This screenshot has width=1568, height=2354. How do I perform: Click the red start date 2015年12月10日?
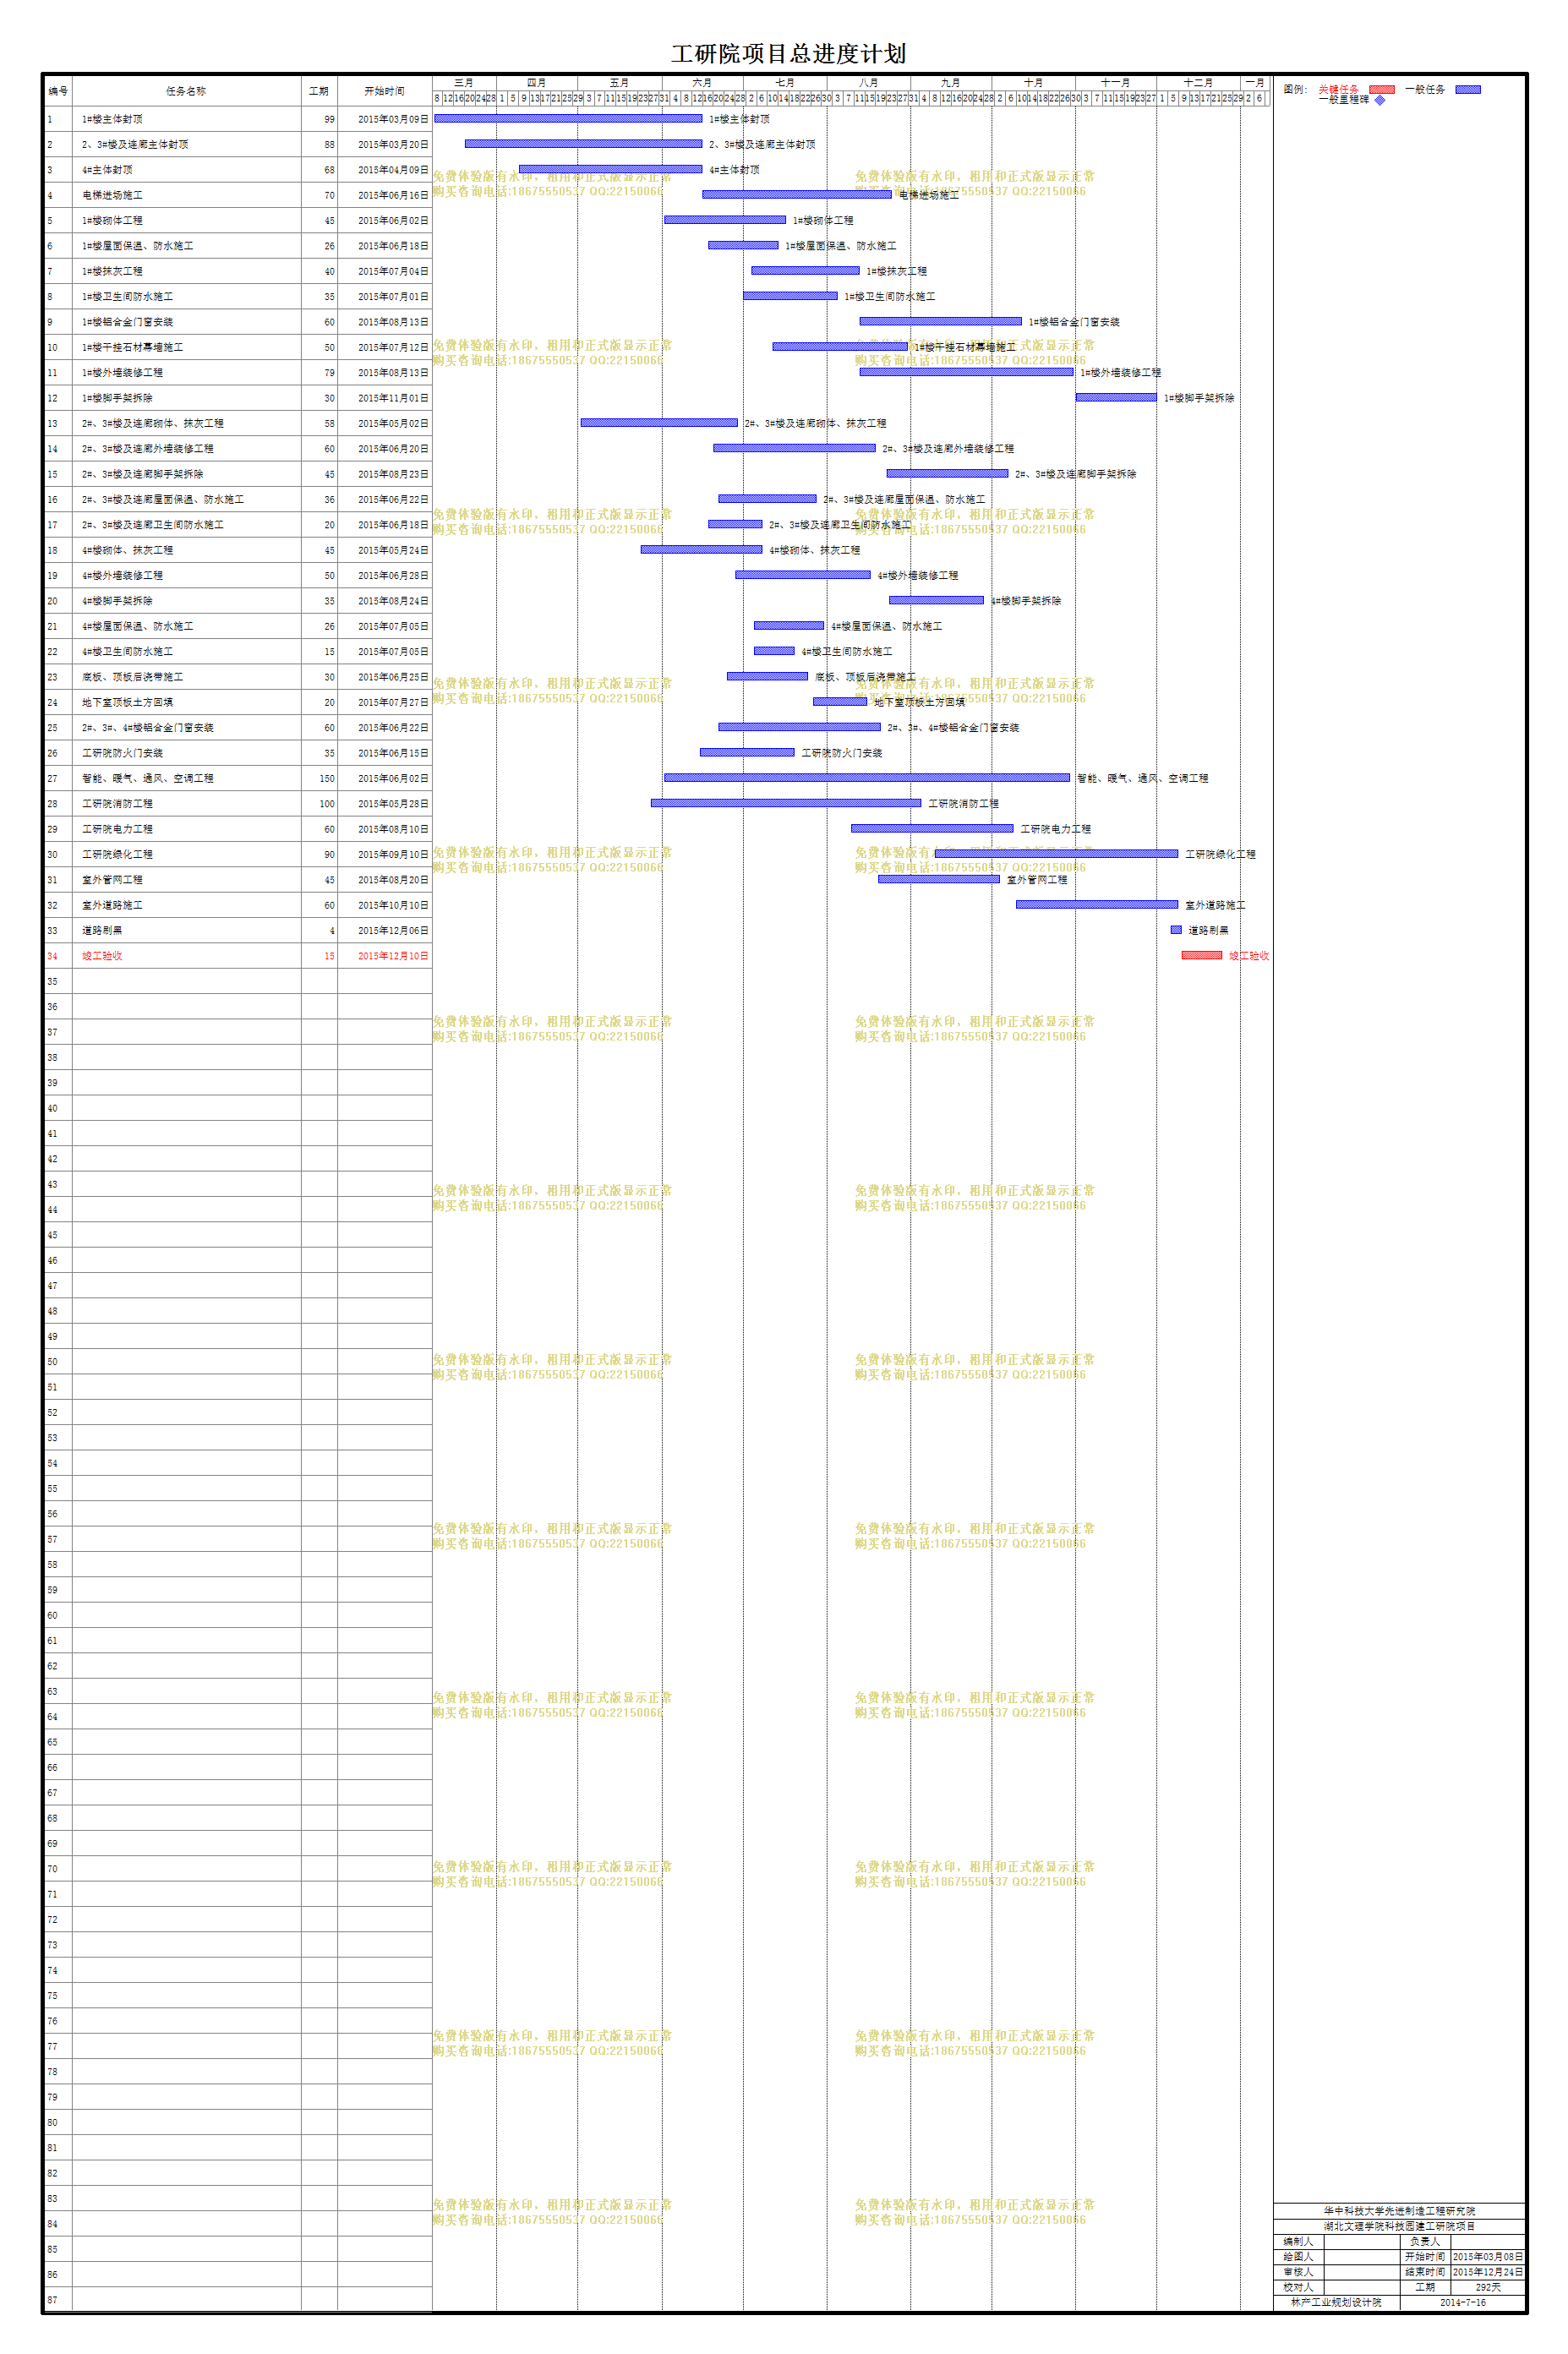coord(385,956)
